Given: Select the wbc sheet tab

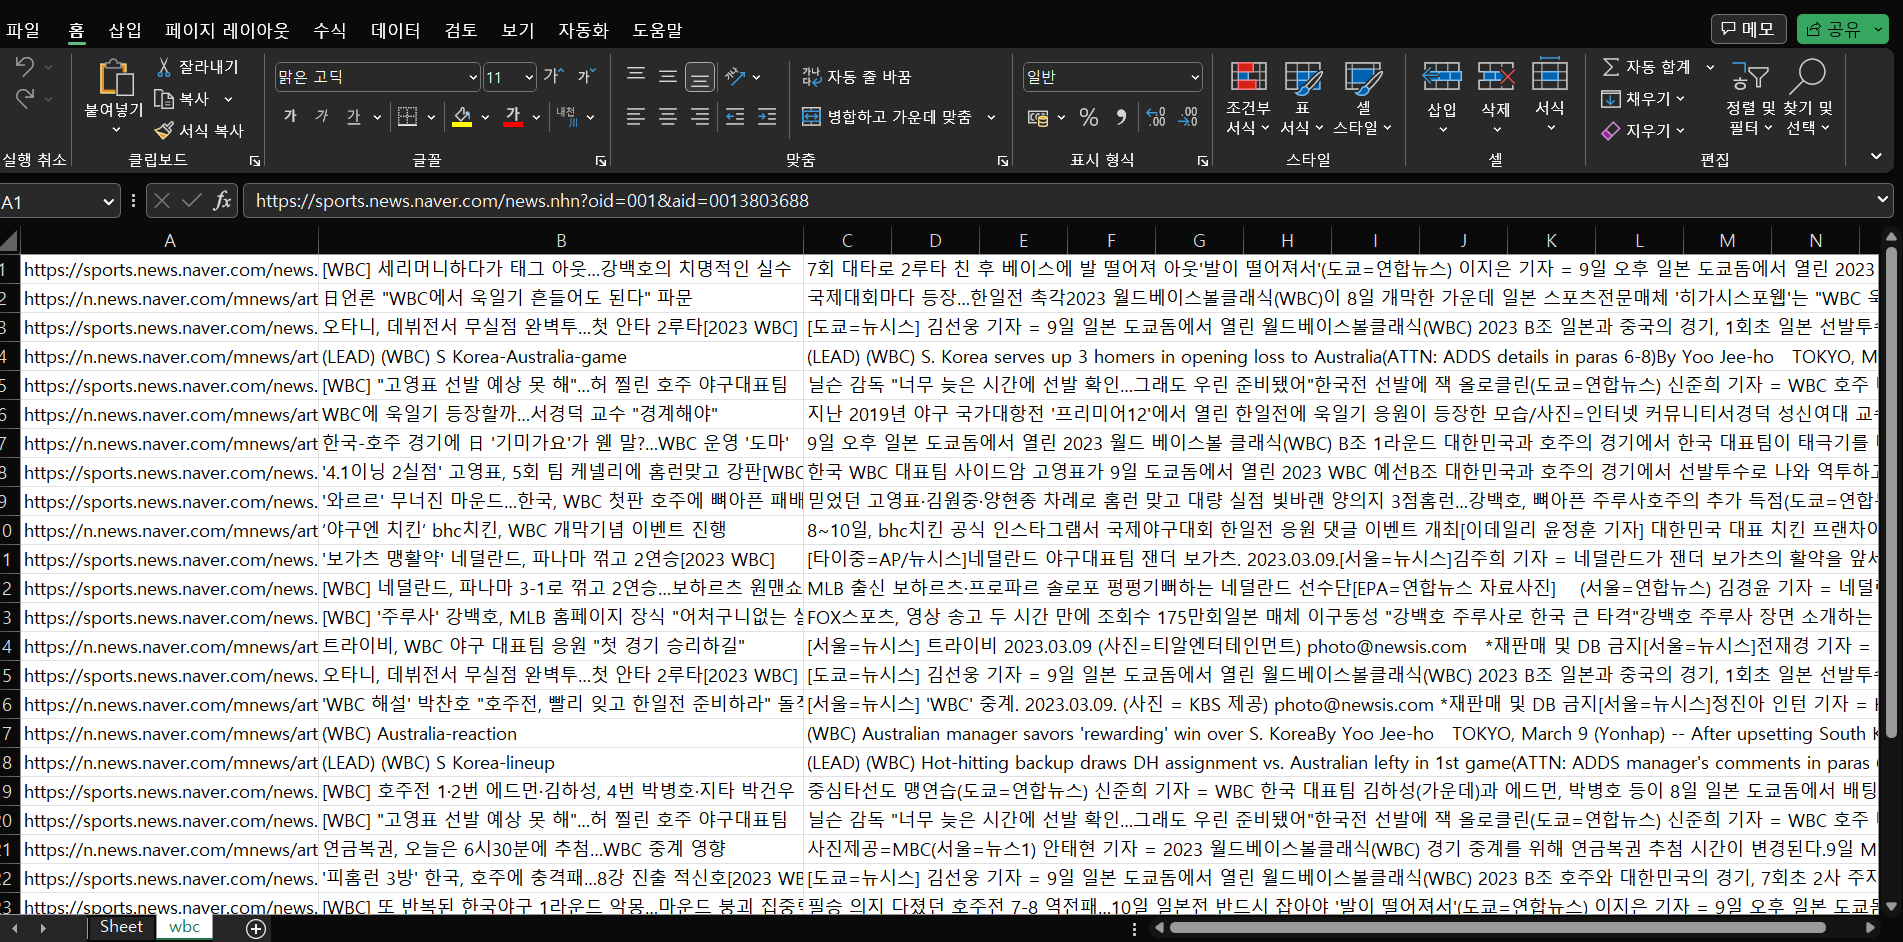Looking at the screenshot, I should 184,927.
